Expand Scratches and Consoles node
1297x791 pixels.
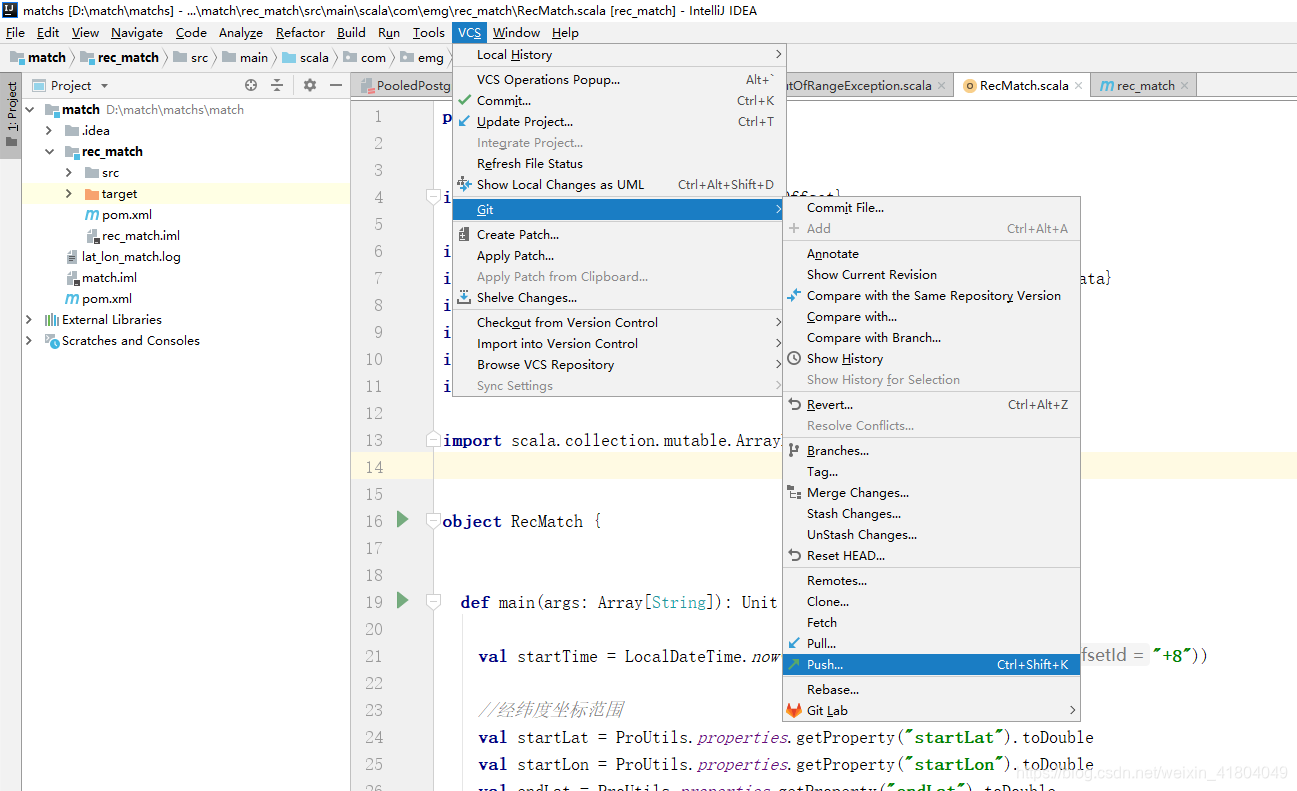coord(29,341)
